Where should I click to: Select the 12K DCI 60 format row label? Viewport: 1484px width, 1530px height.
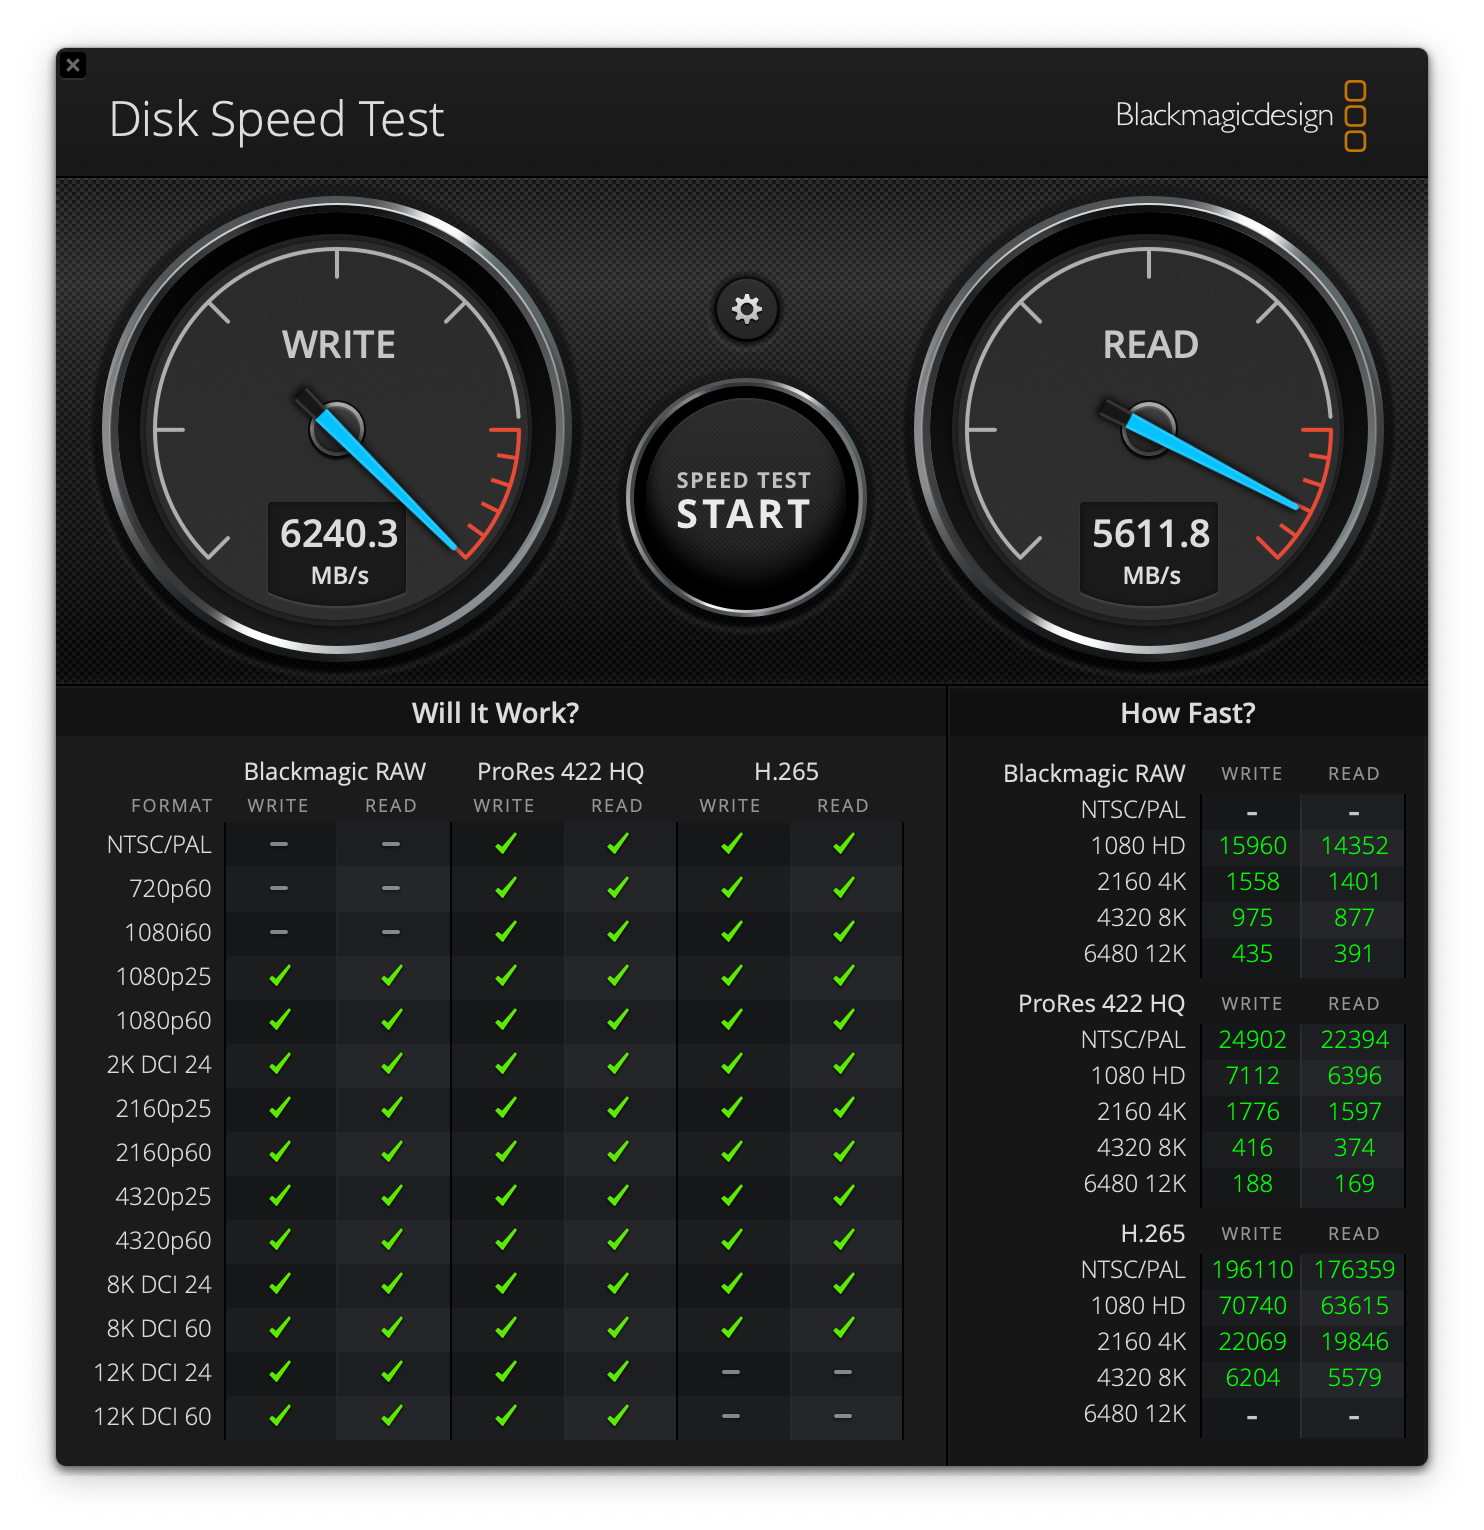click(152, 1417)
